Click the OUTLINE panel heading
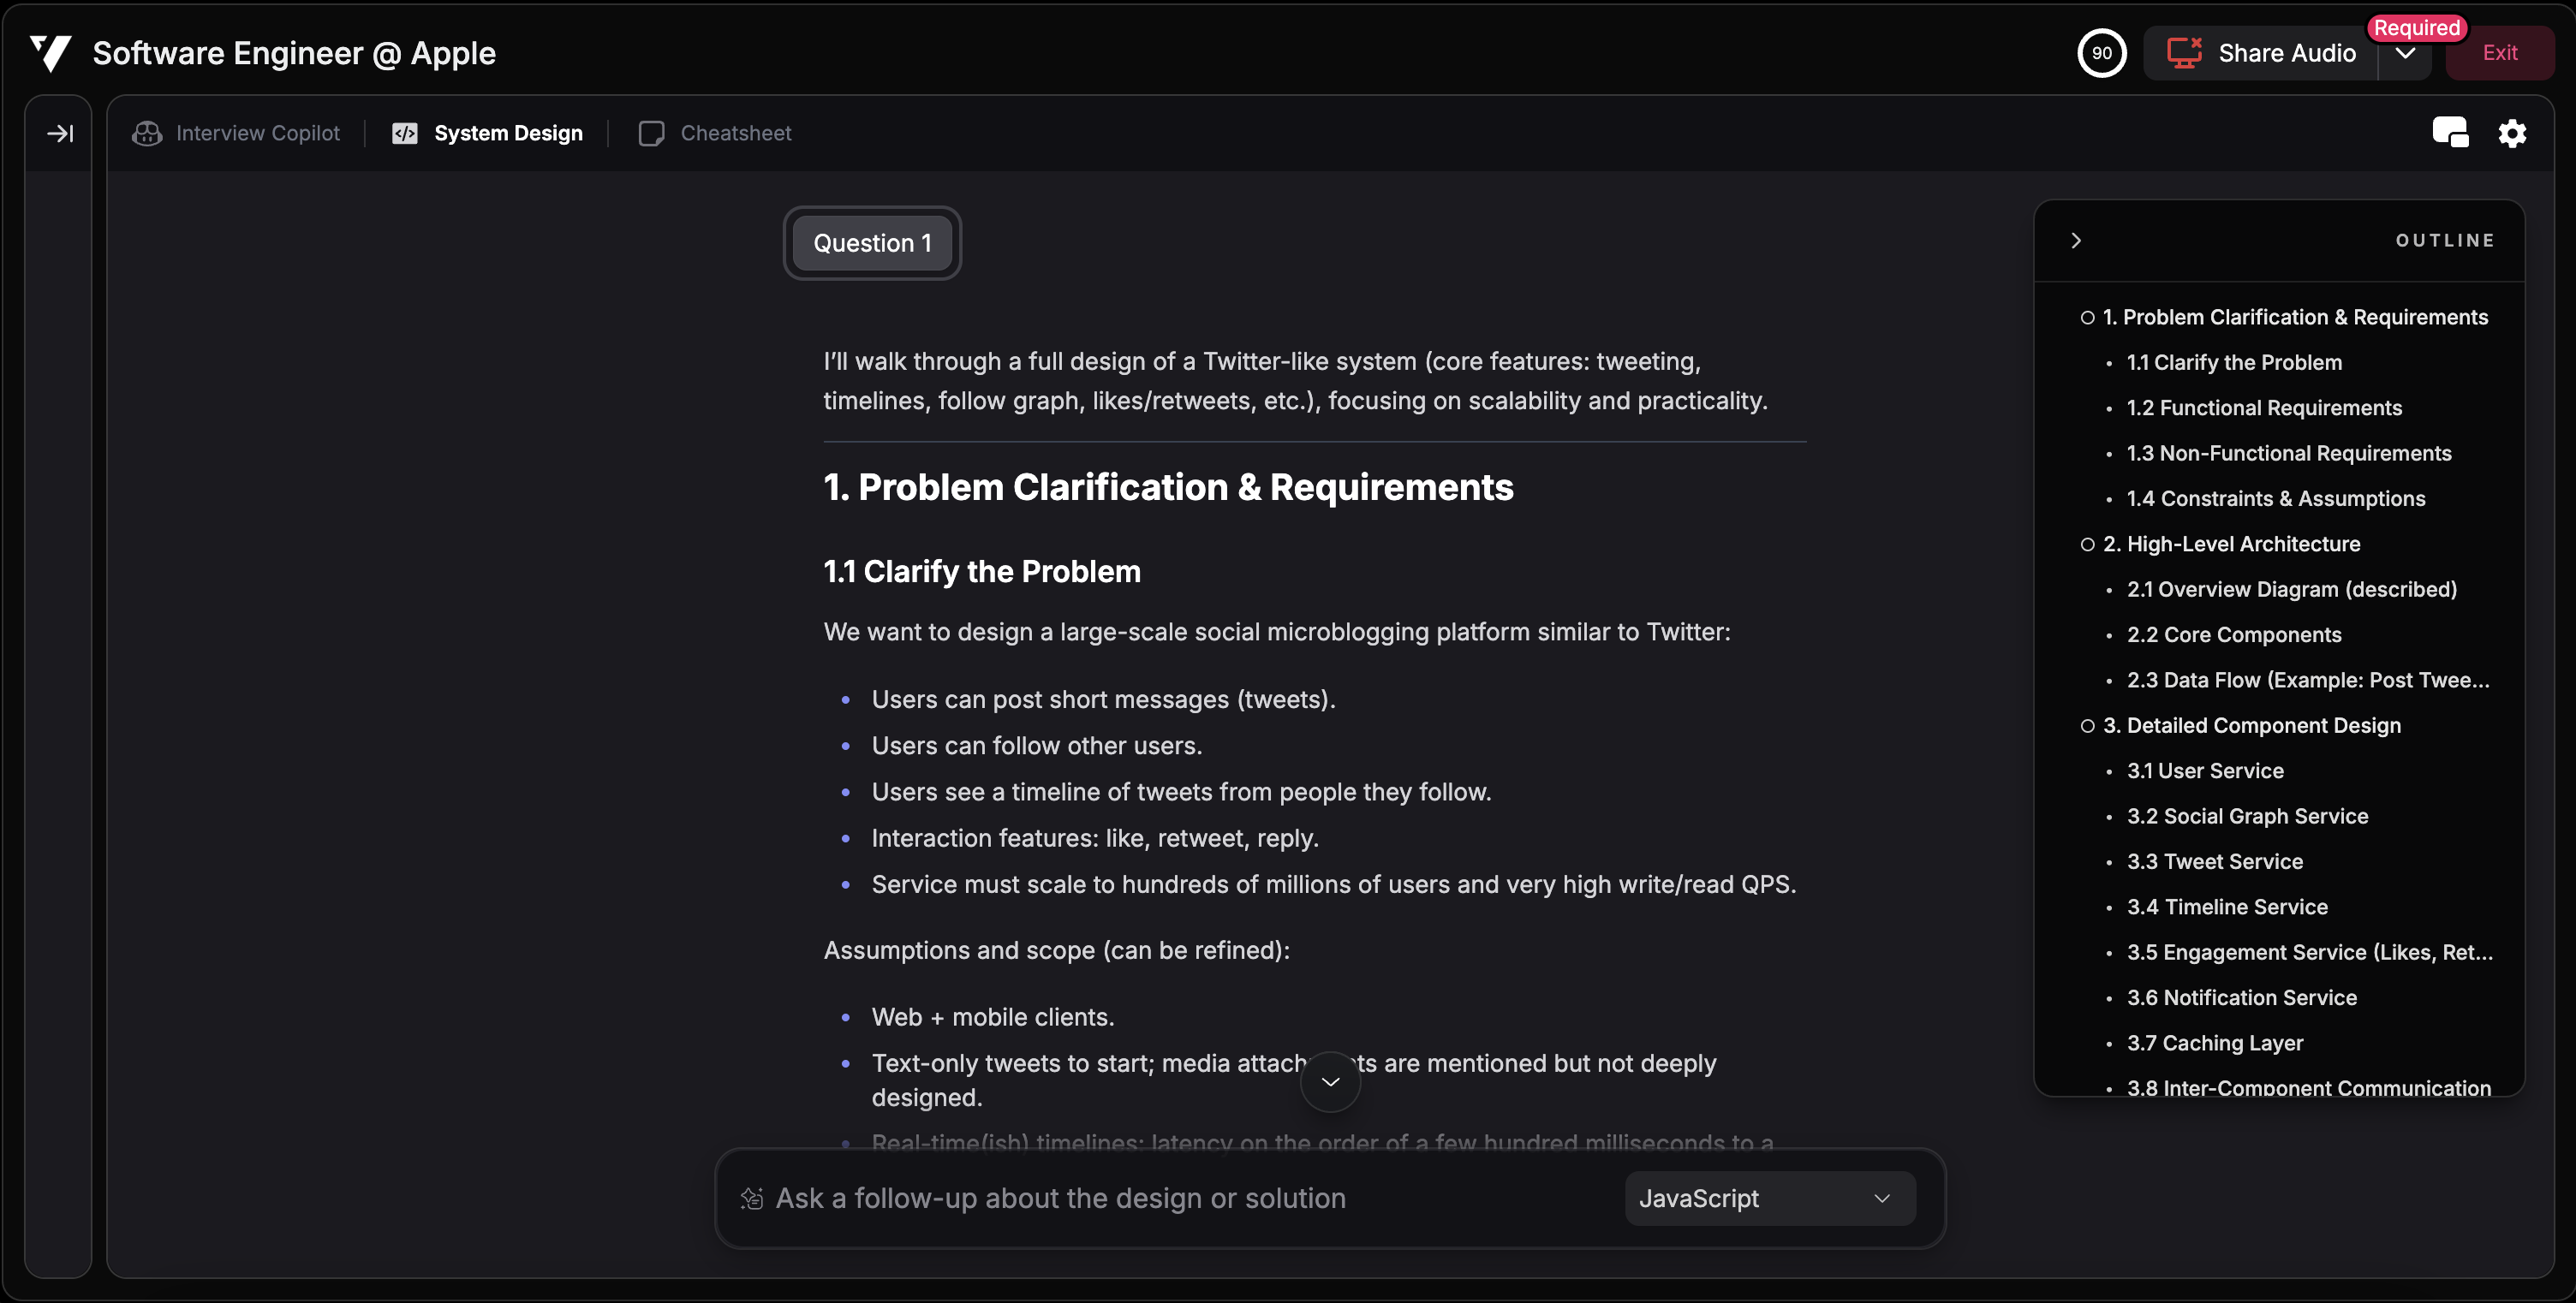Viewport: 2576px width, 1303px height. [2445, 240]
